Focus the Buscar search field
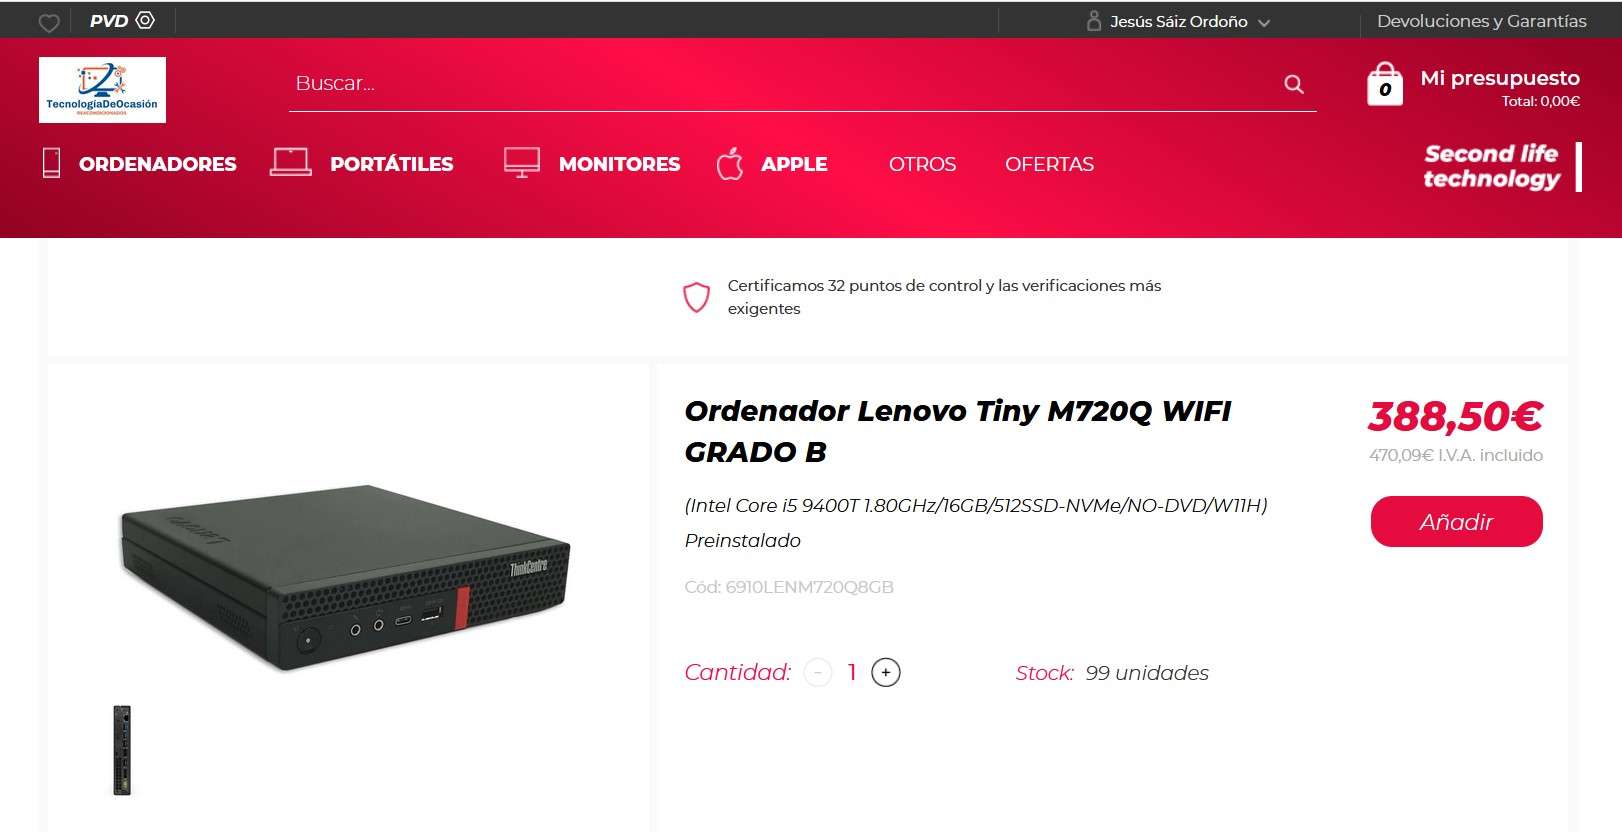This screenshot has width=1622, height=832. point(785,84)
